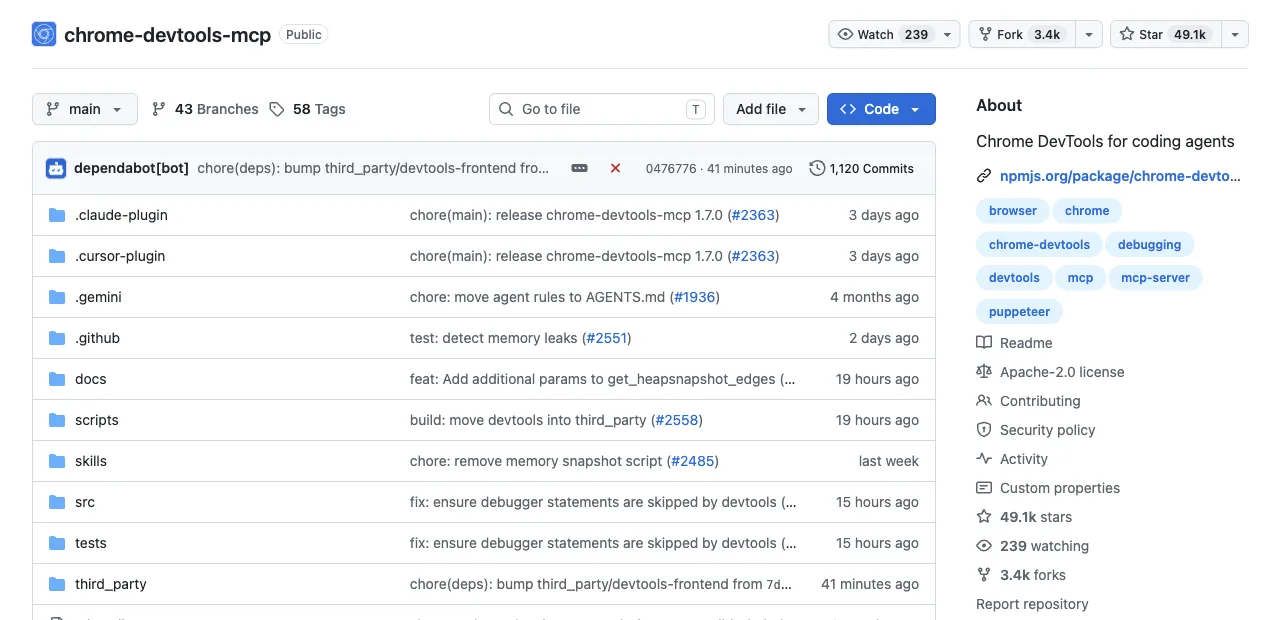Click the skills folder icon
This screenshot has width=1280, height=620.
(x=57, y=461)
